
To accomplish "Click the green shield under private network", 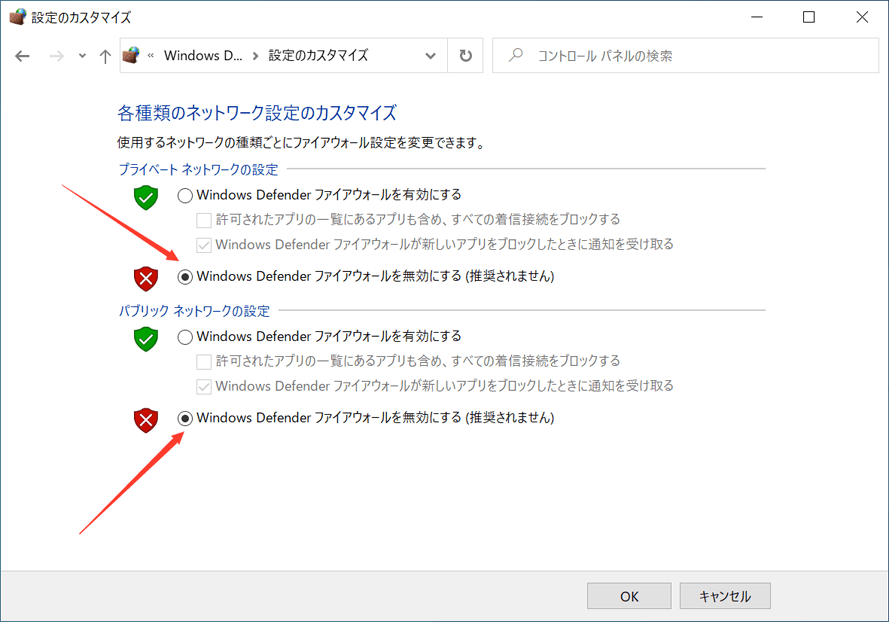I will point(146,197).
